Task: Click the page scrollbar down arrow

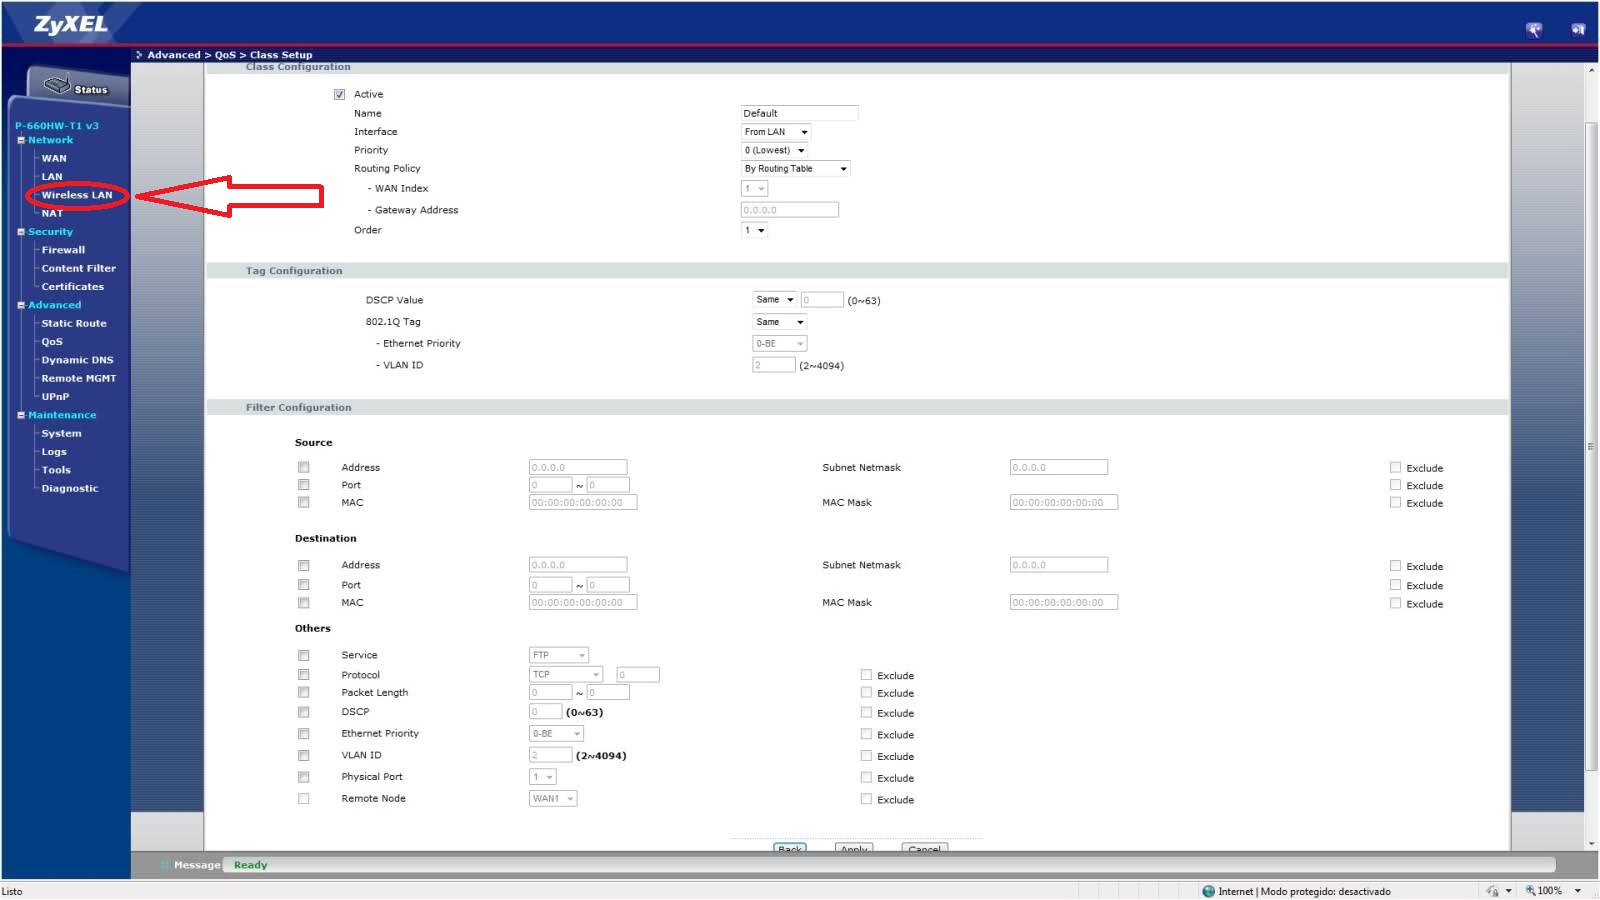Action: click(1591, 844)
